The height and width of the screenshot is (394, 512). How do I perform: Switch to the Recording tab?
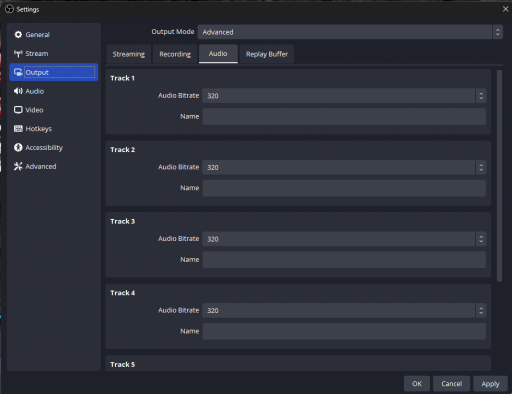pos(175,54)
